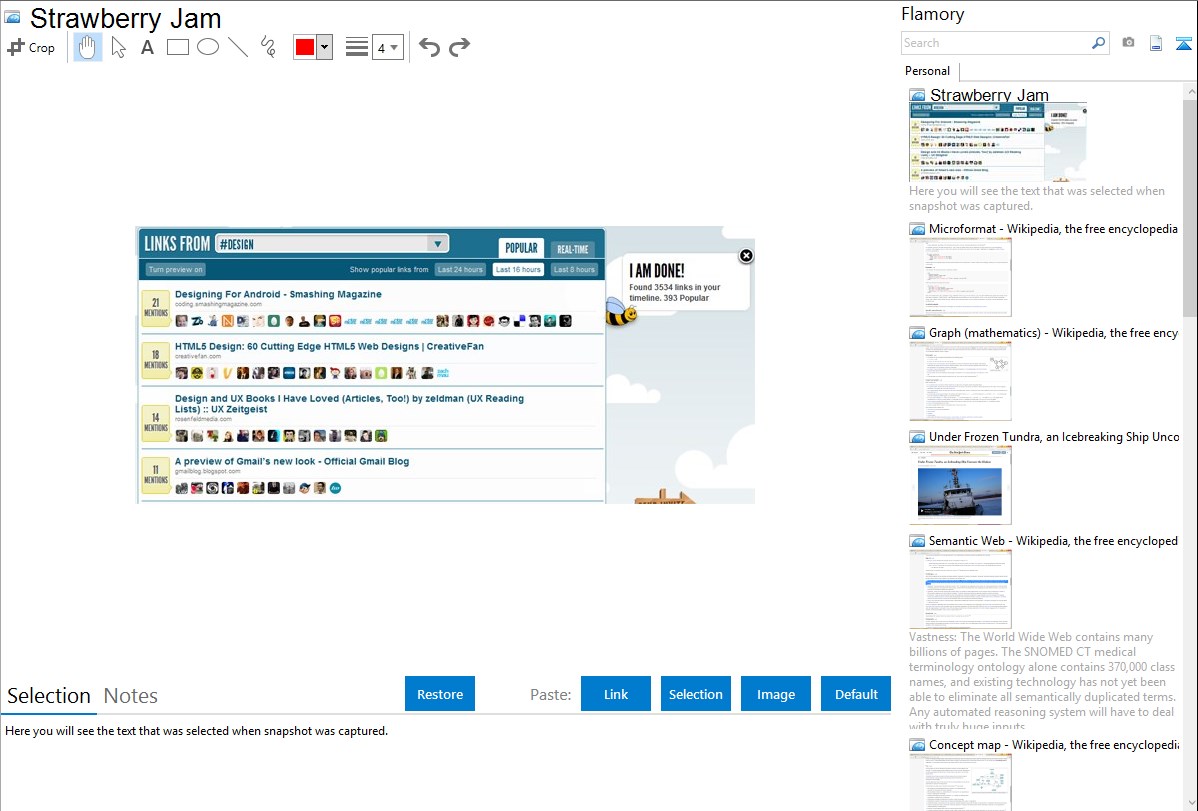Open the line width 4 dropdown
This screenshot has height=811, width=1198.
click(x=387, y=47)
